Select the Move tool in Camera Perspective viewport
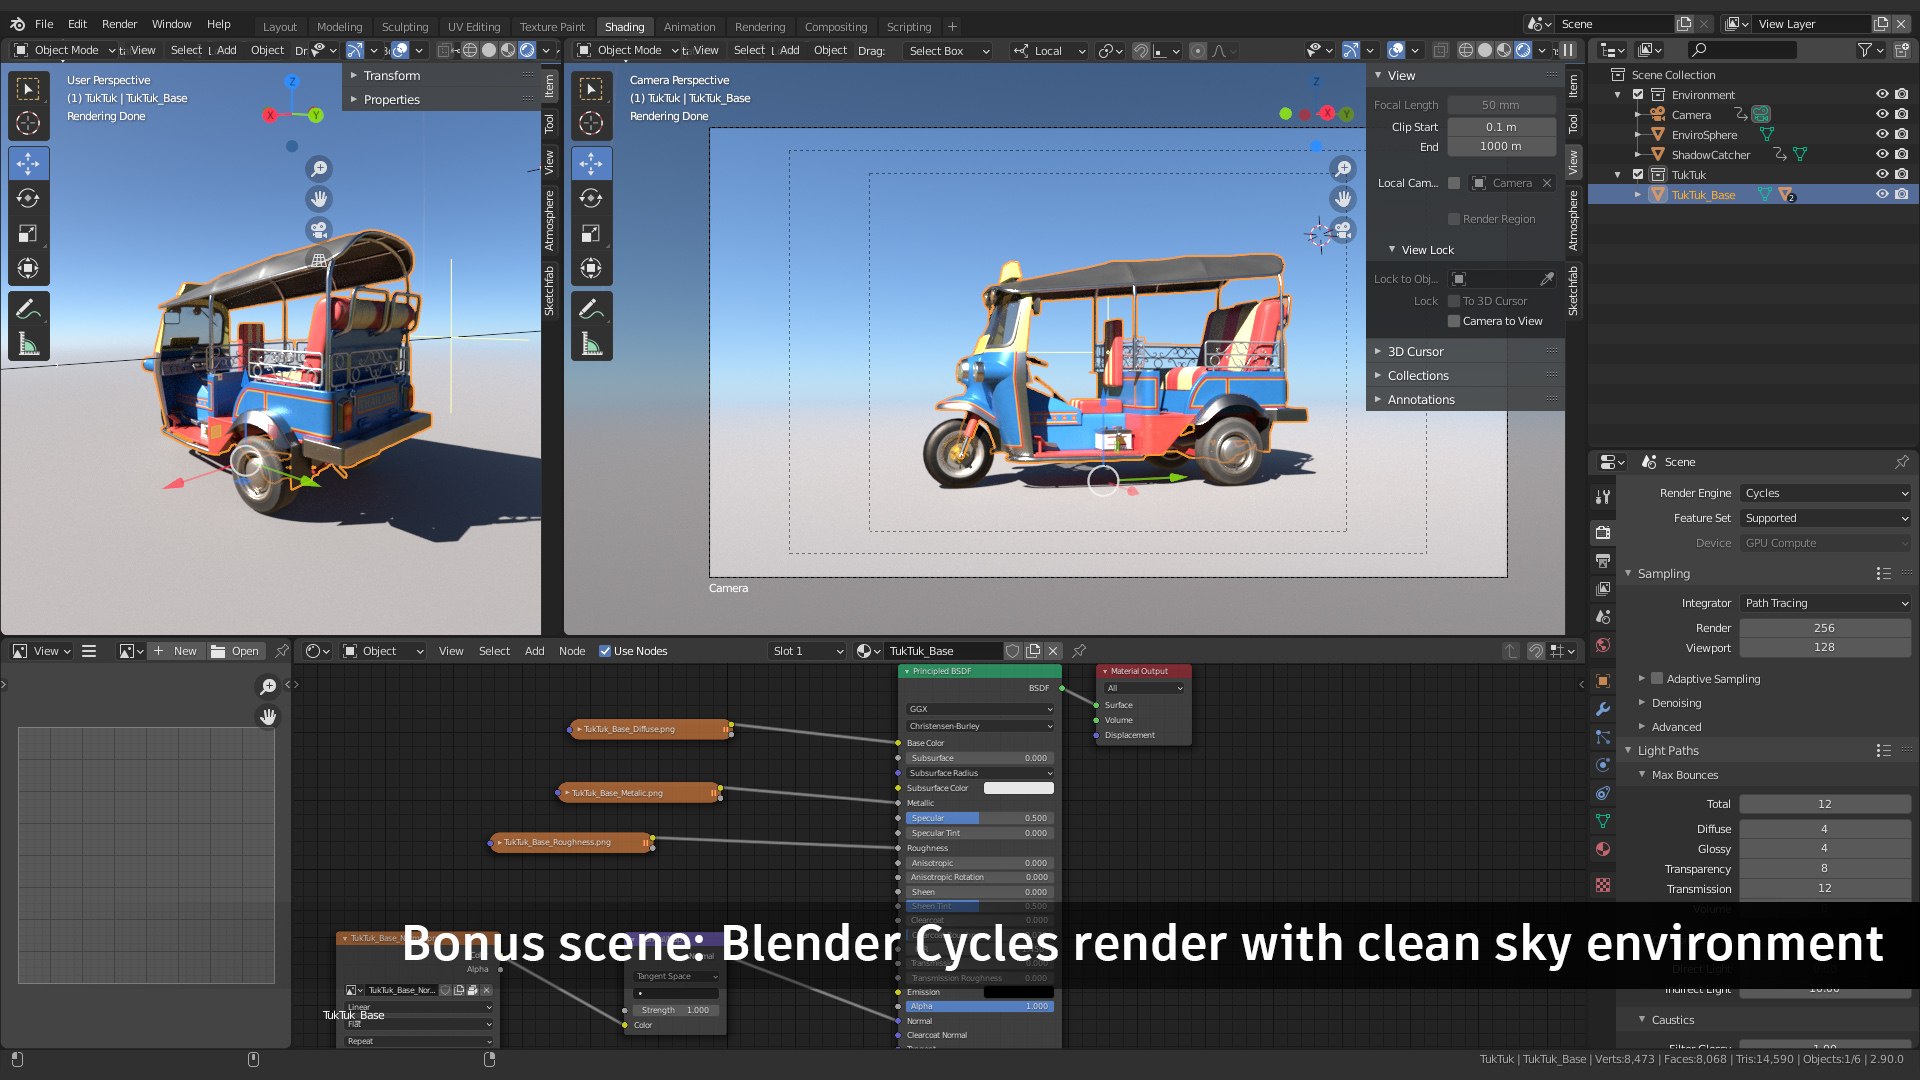Viewport: 1920px width, 1080px height. coord(591,163)
